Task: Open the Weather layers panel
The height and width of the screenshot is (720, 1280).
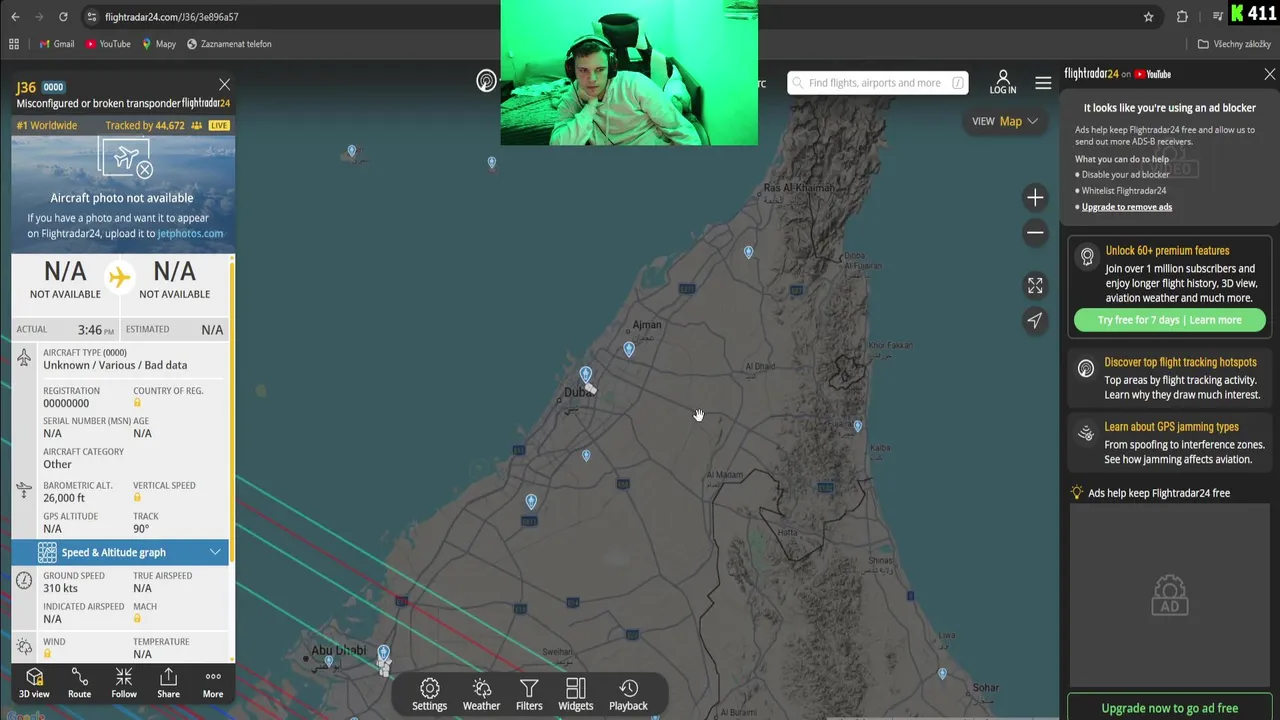Action: click(x=481, y=695)
